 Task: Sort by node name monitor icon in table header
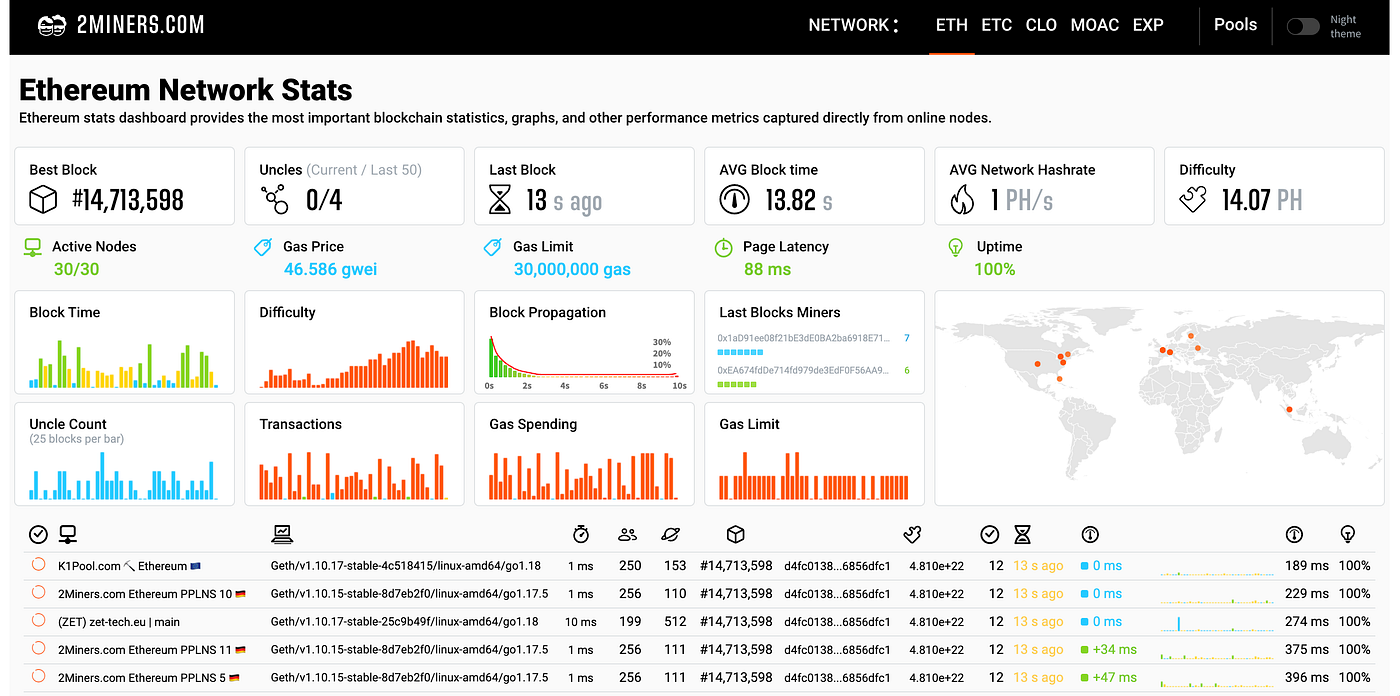click(x=68, y=534)
